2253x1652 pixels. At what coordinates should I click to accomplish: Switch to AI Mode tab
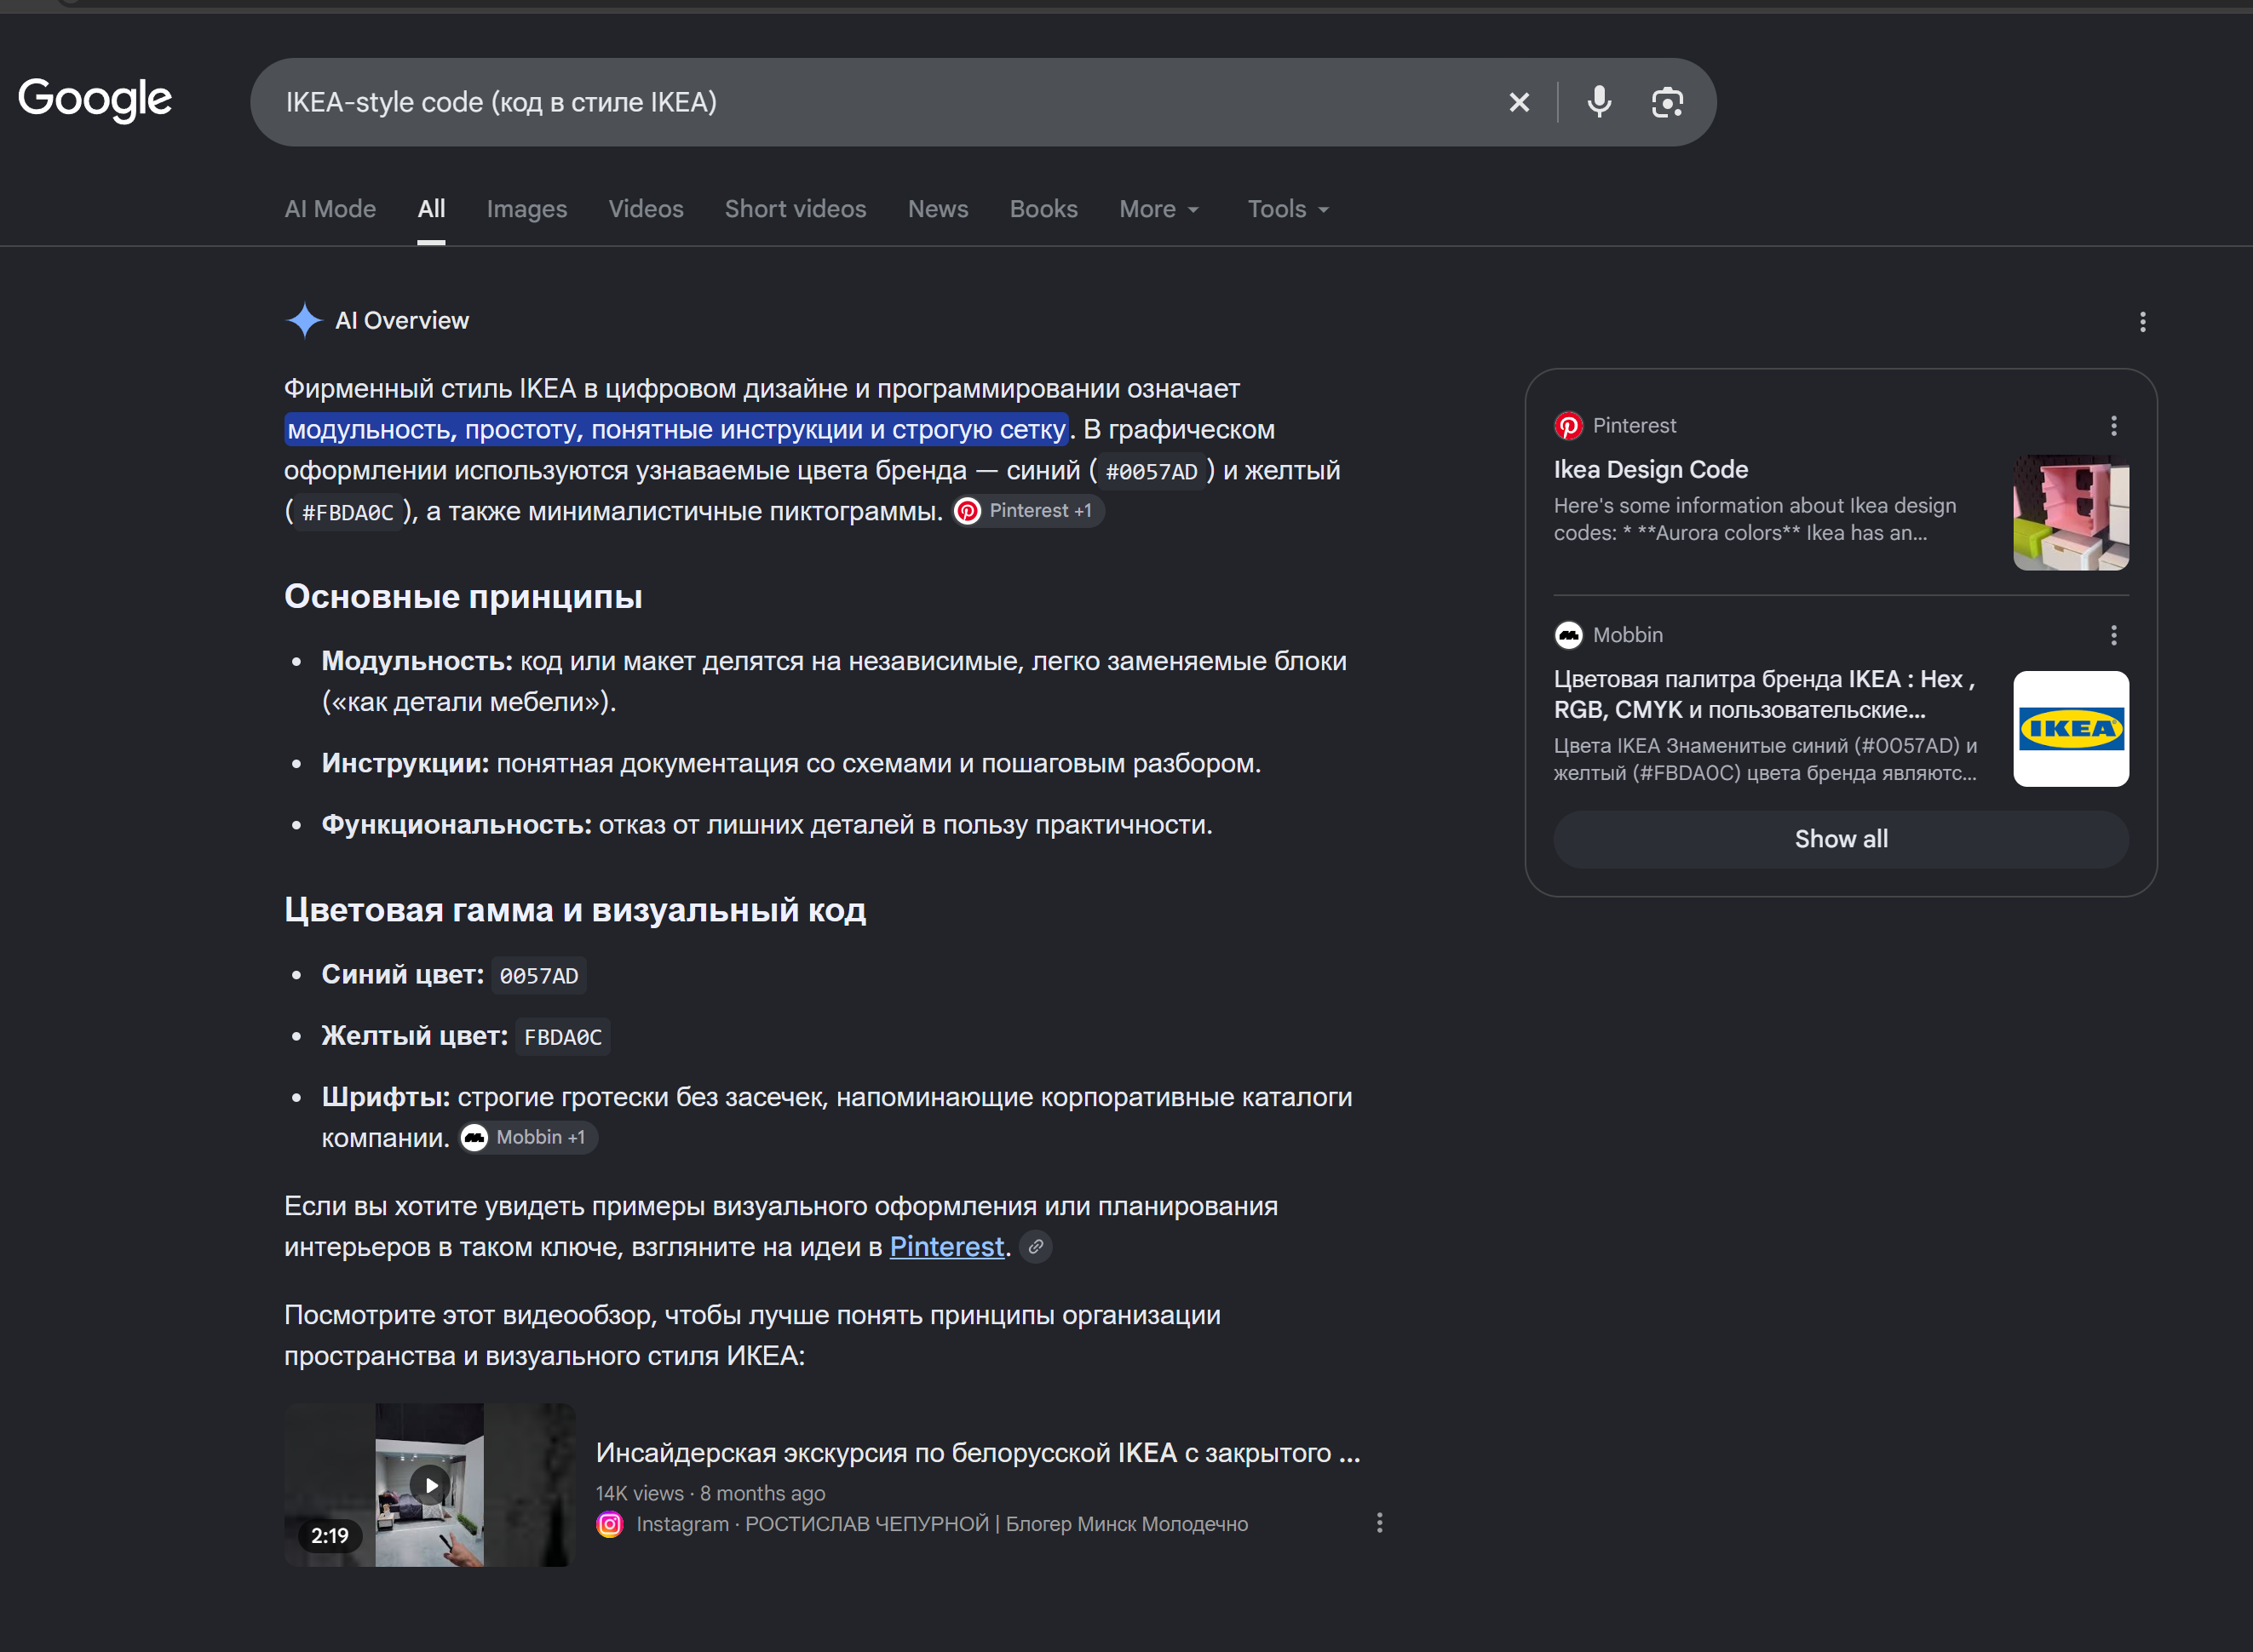(330, 209)
